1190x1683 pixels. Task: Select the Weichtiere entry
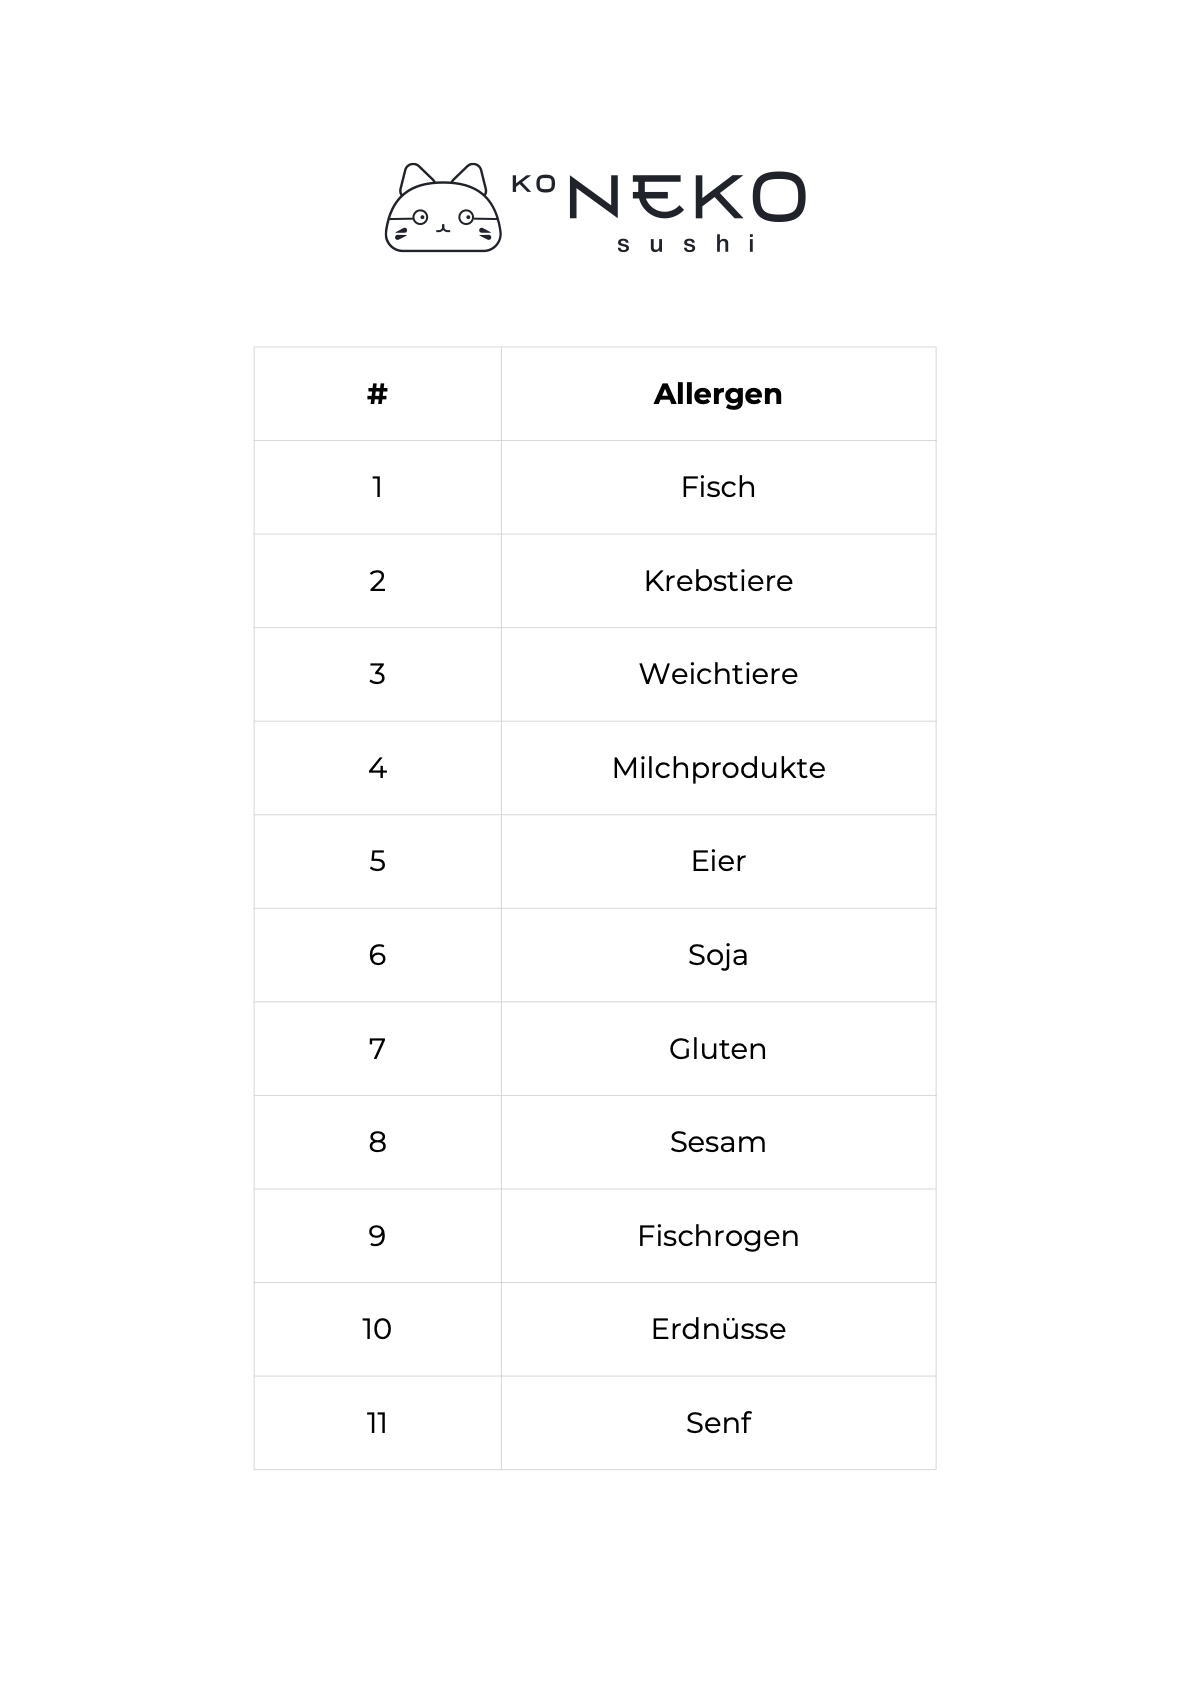[718, 674]
